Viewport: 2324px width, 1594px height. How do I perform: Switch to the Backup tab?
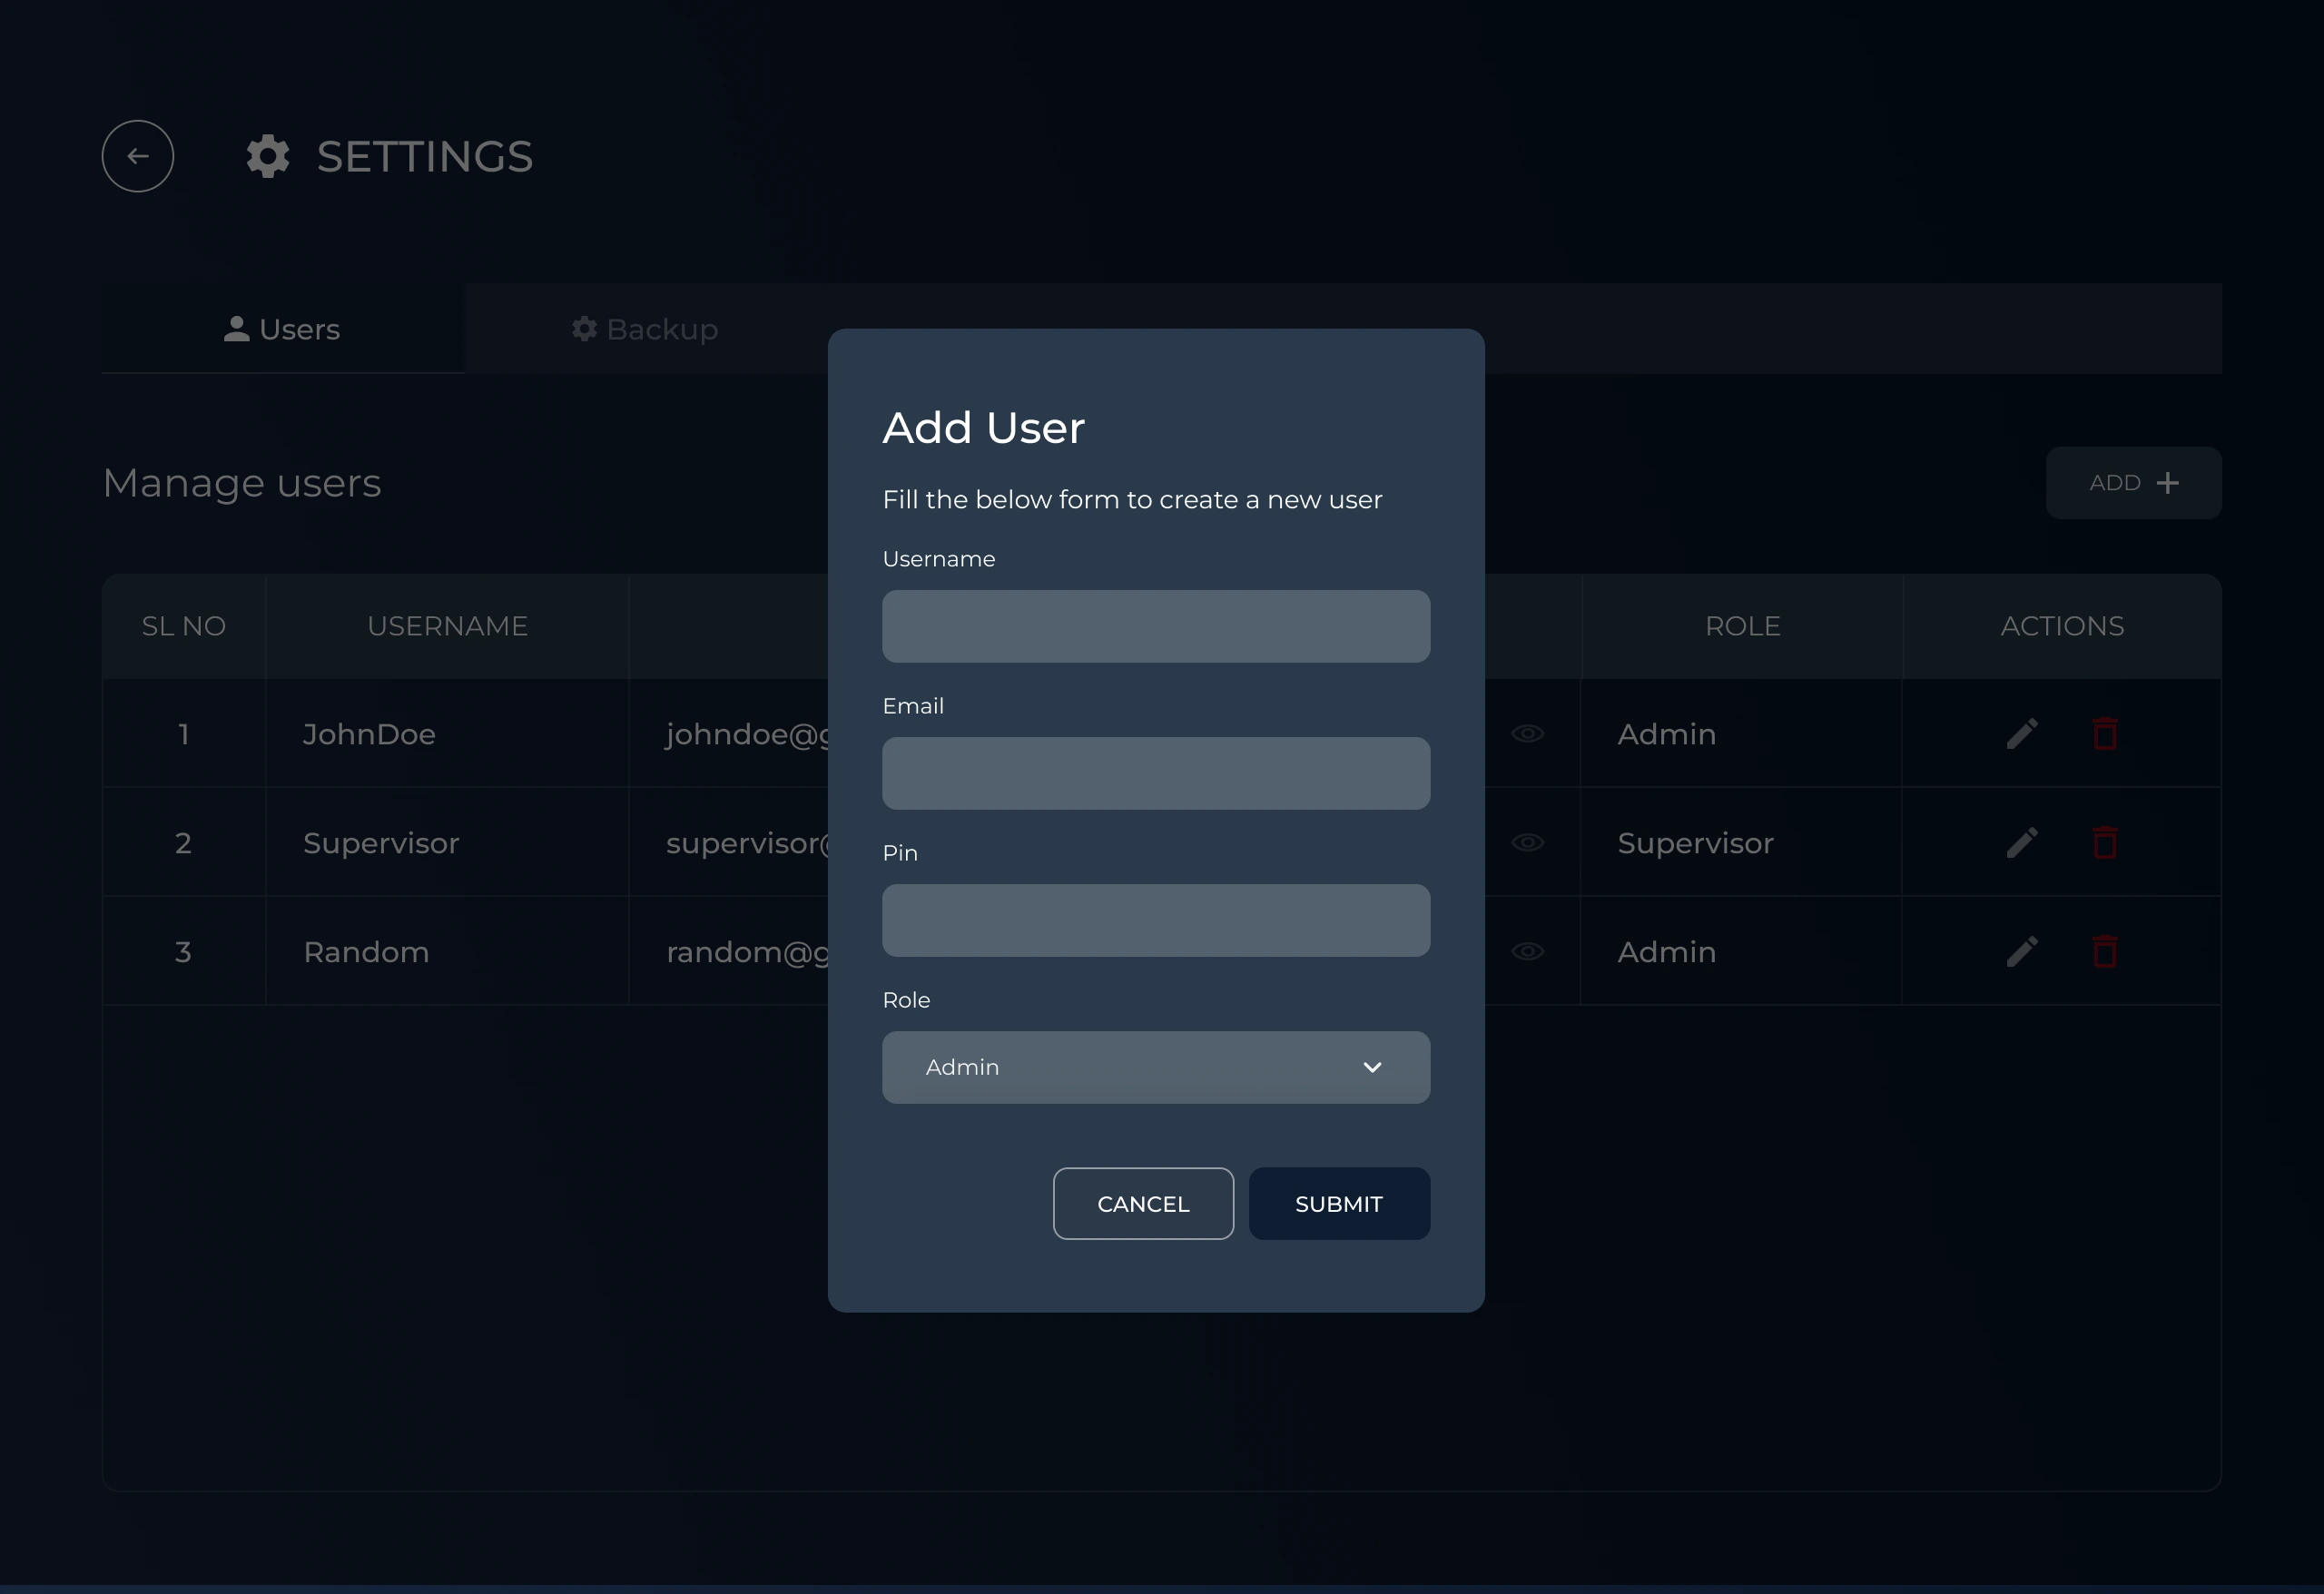(x=646, y=329)
